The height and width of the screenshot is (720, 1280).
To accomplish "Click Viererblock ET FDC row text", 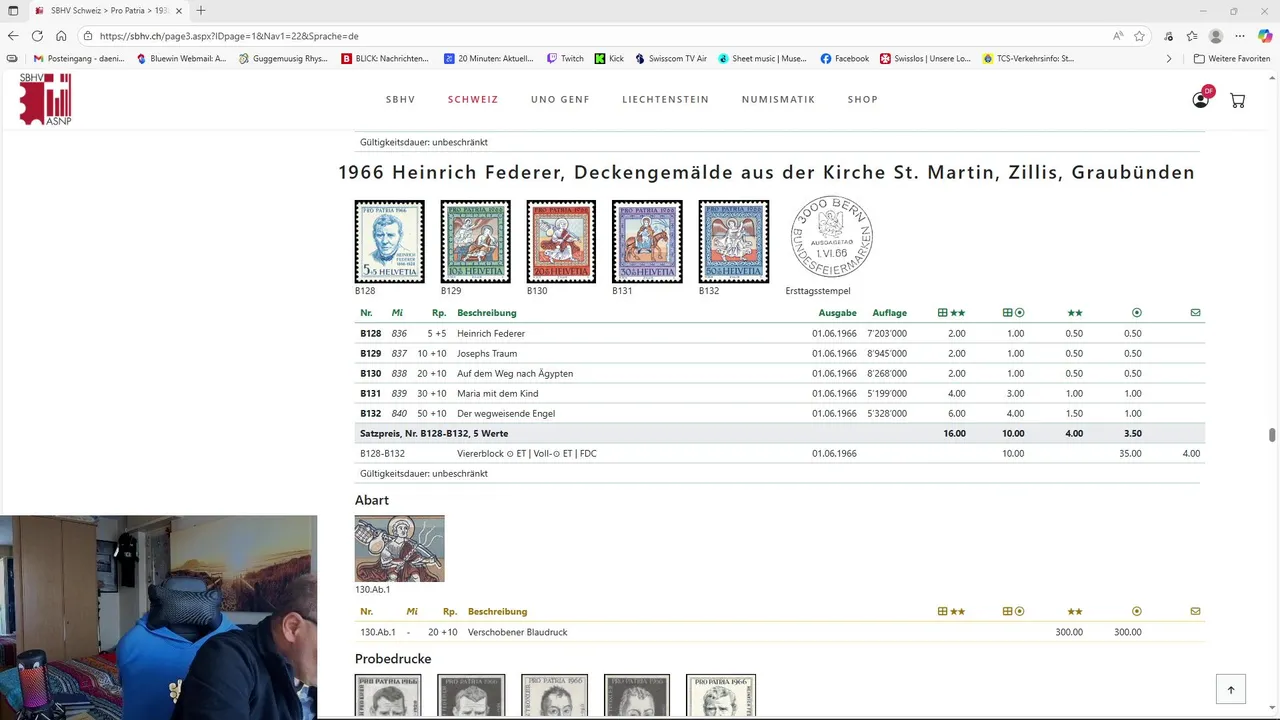I will coord(527,453).
